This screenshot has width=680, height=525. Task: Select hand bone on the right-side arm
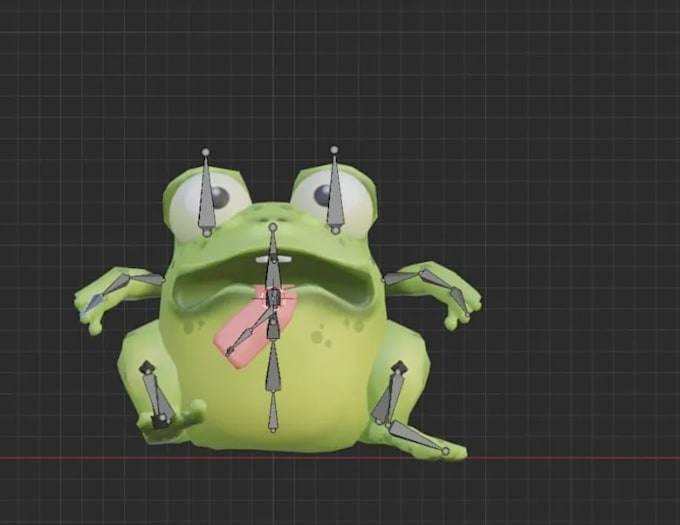point(459,301)
